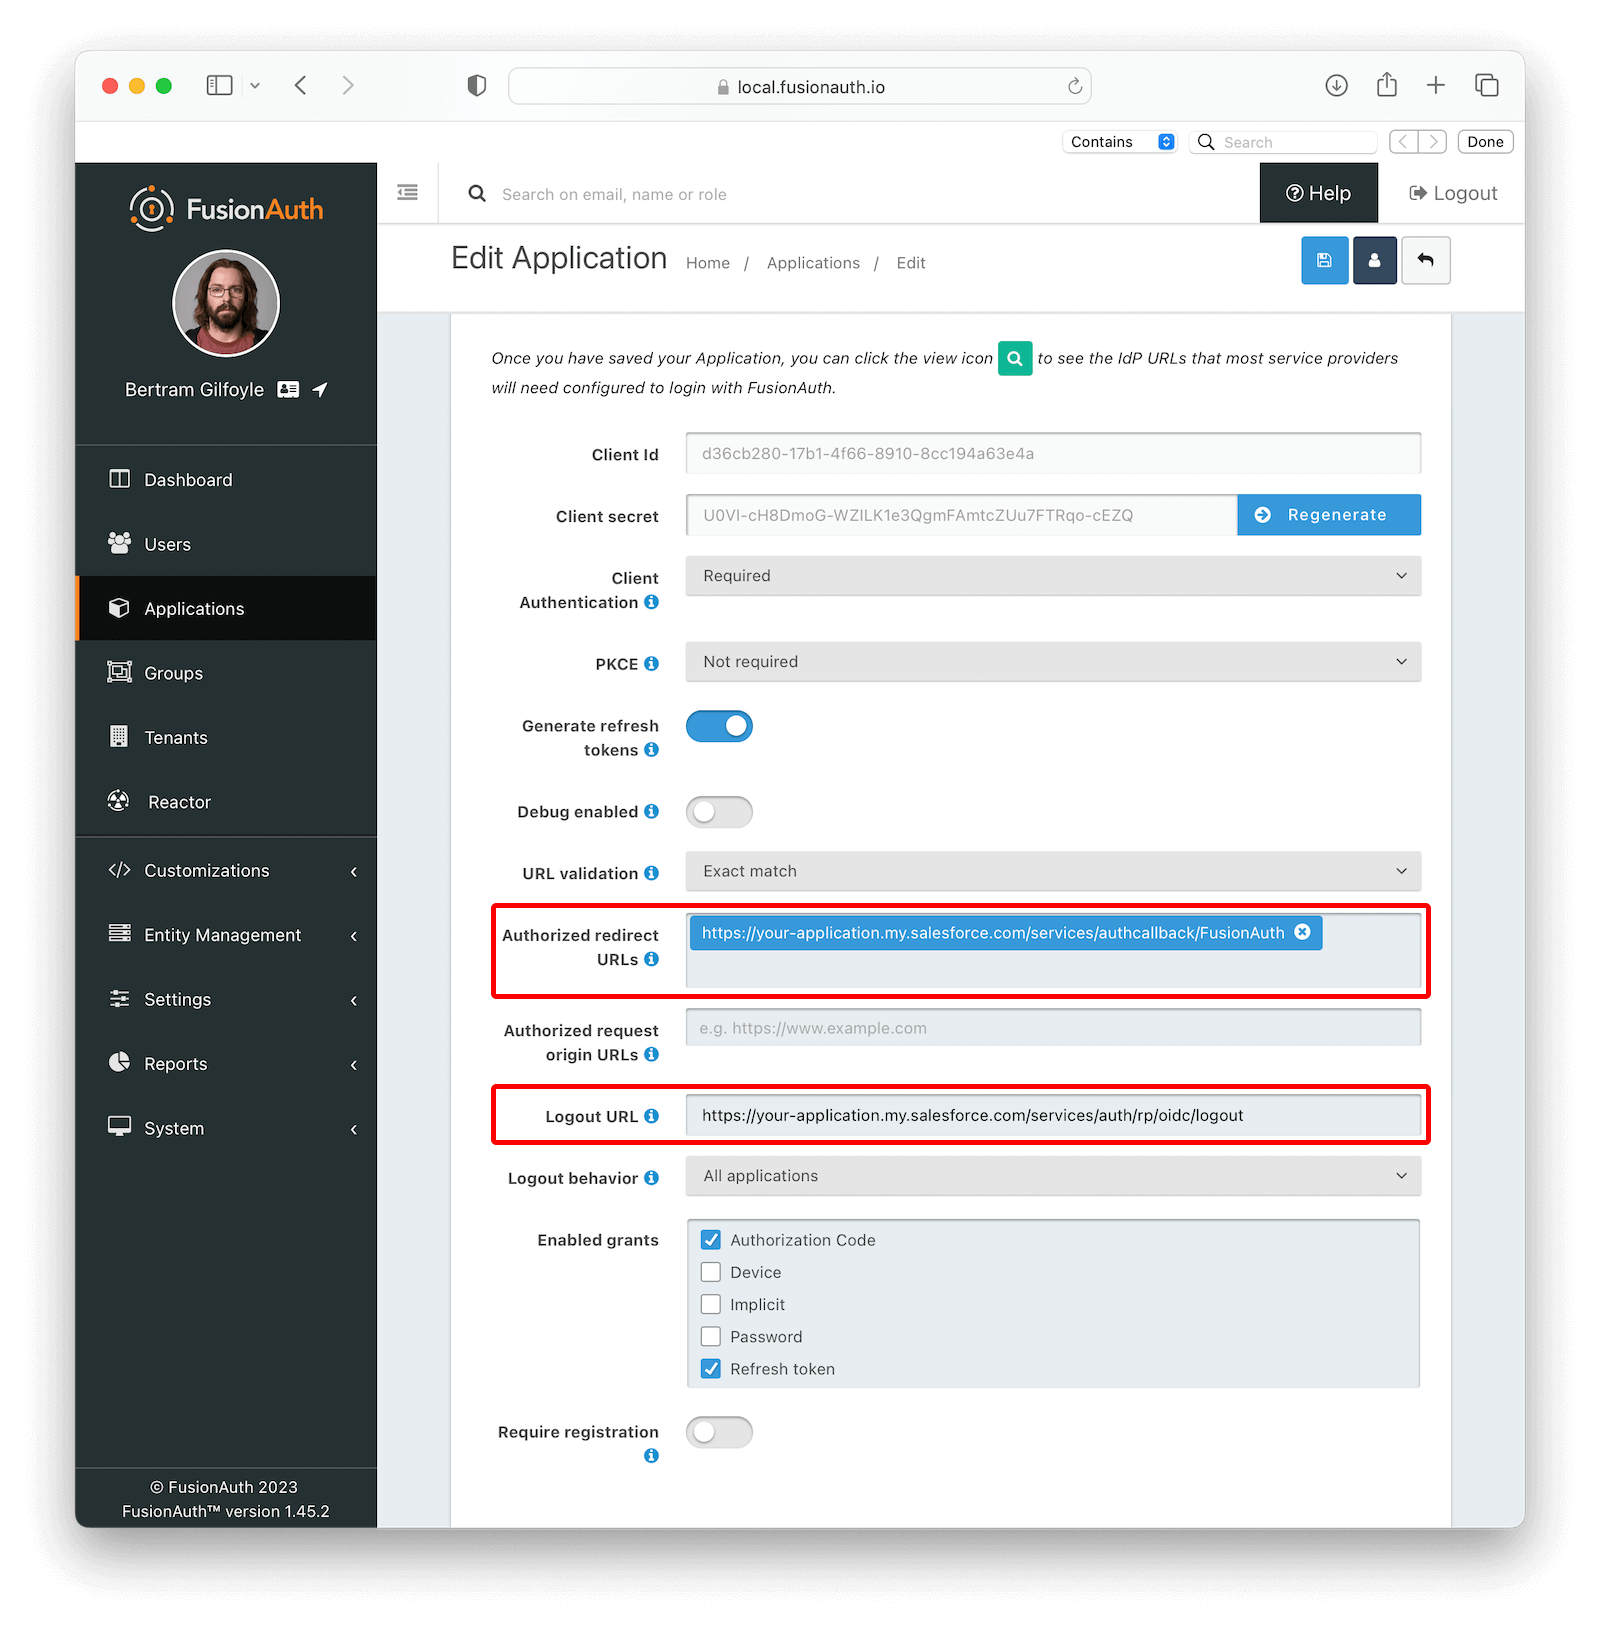Click the Logout link
This screenshot has width=1600, height=1627.
[x=1453, y=193]
